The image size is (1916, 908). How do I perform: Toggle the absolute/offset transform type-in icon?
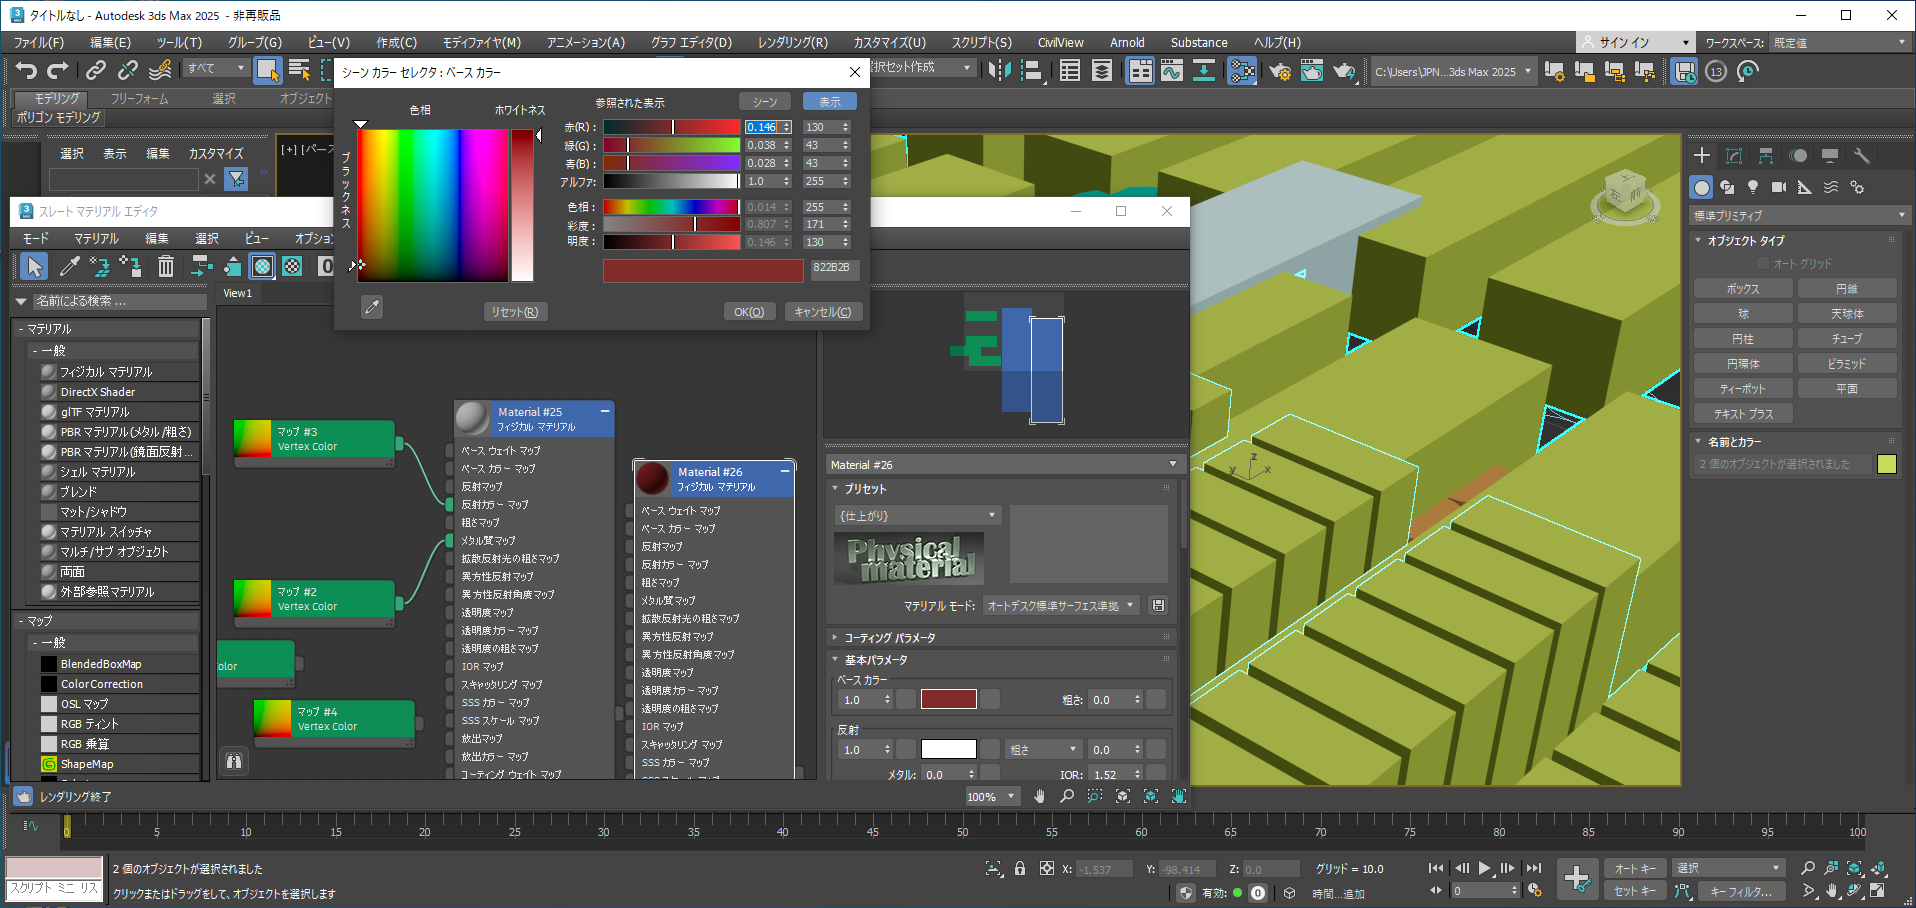click(1046, 869)
